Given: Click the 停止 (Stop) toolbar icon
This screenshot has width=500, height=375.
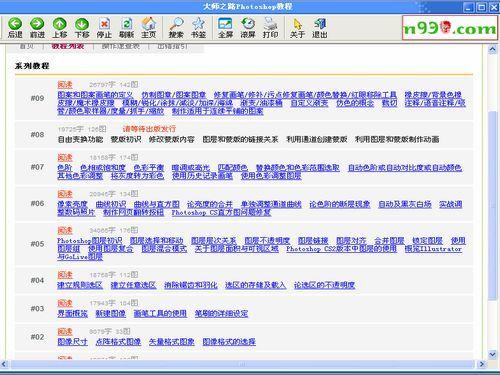Looking at the screenshot, I should click(104, 28).
